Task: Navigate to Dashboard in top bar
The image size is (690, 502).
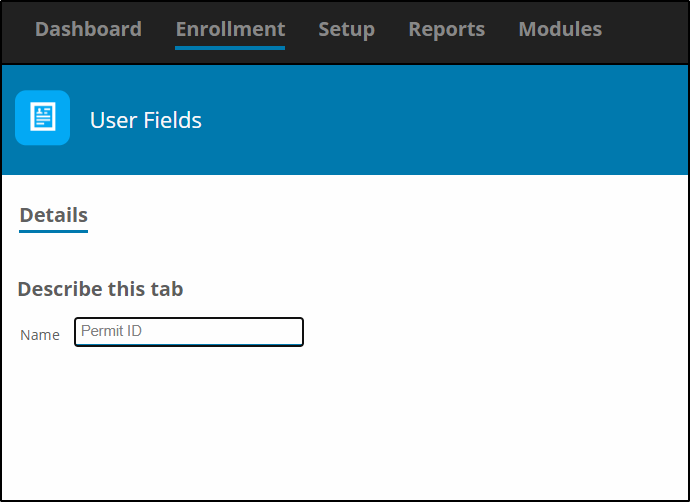Action: [x=88, y=29]
